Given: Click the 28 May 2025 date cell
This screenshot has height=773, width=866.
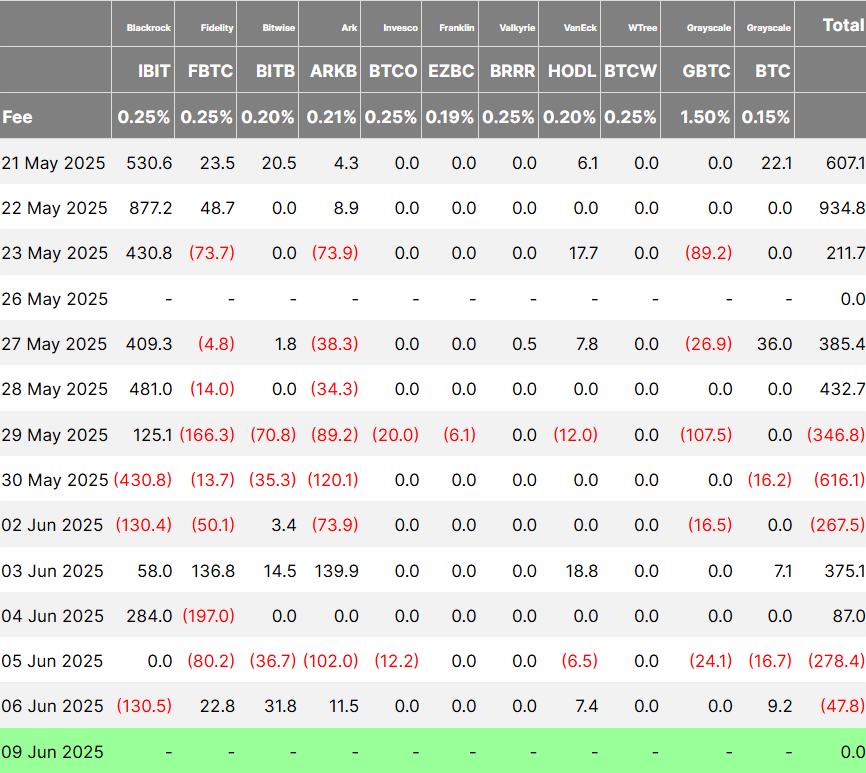Looking at the screenshot, I should click(54, 389).
